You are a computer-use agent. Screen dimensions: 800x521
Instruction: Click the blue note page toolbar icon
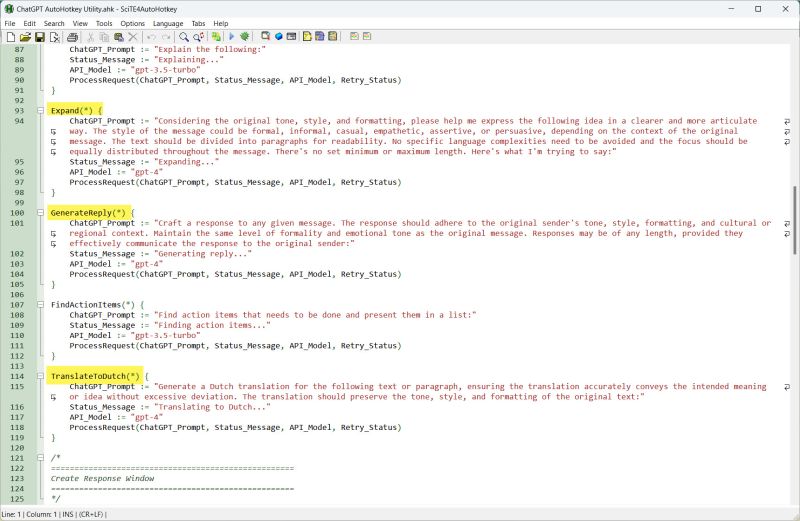pyautogui.click(x=320, y=36)
